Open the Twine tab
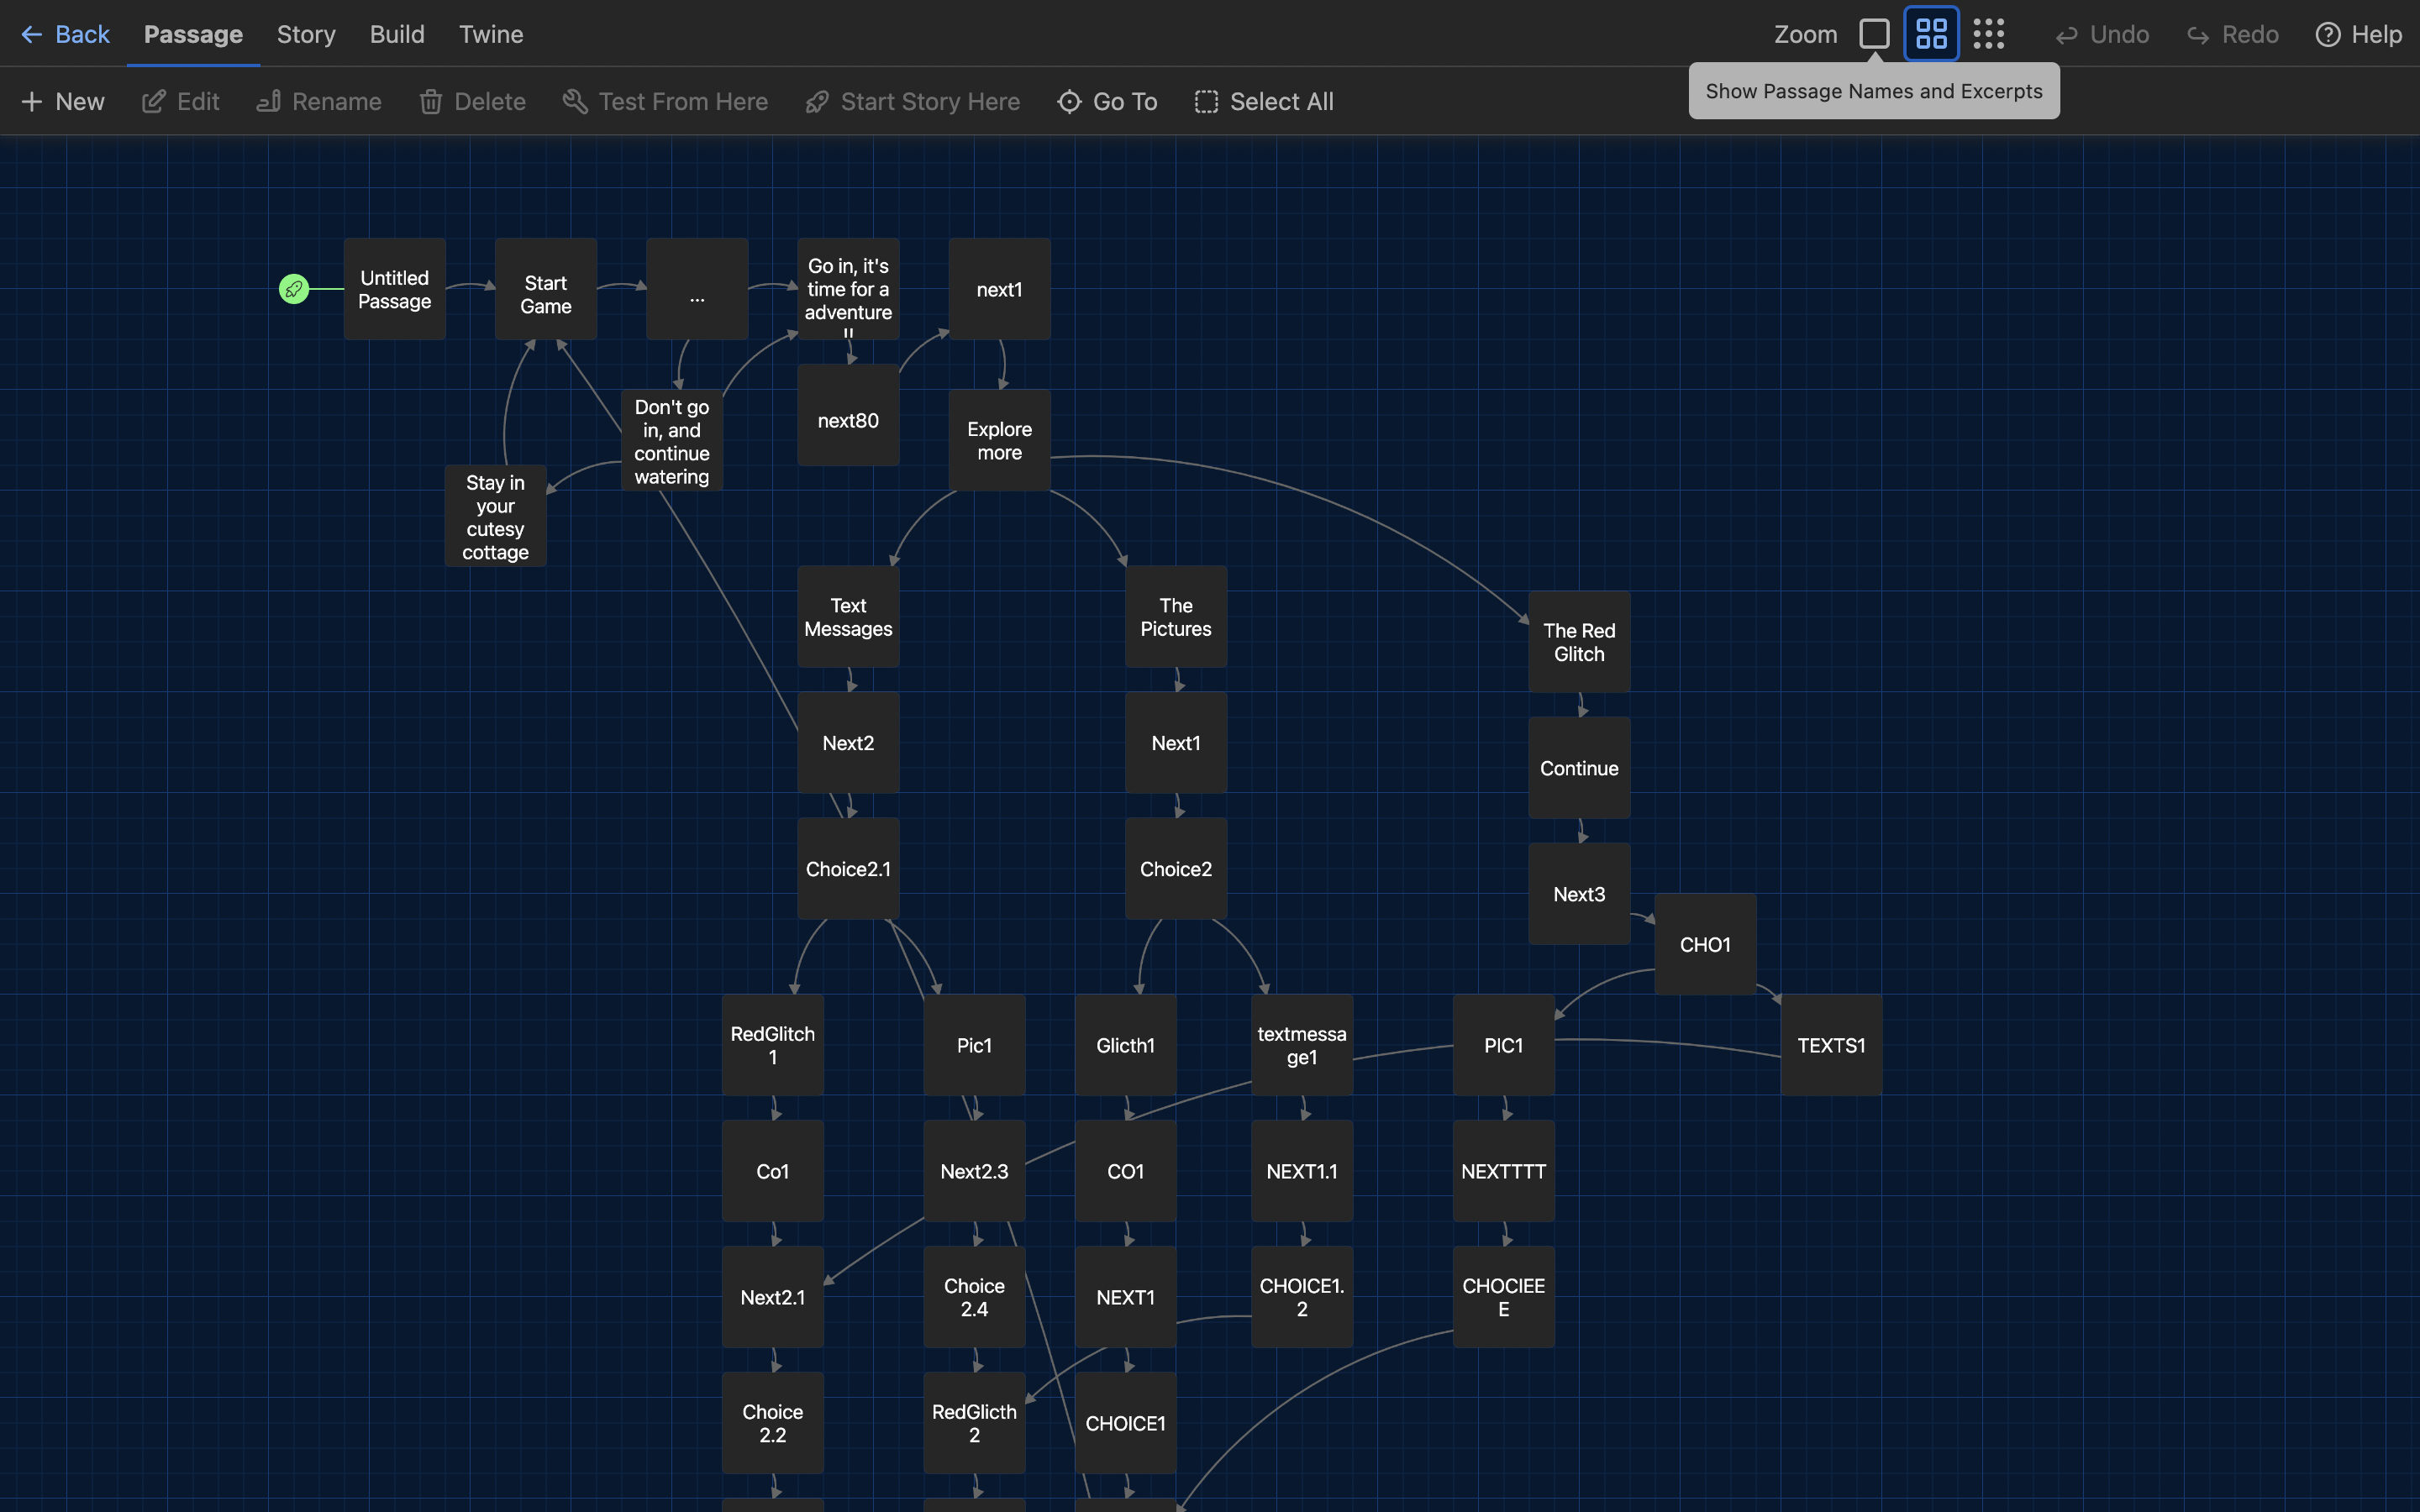Viewport: 2420px width, 1512px height. coord(491,34)
